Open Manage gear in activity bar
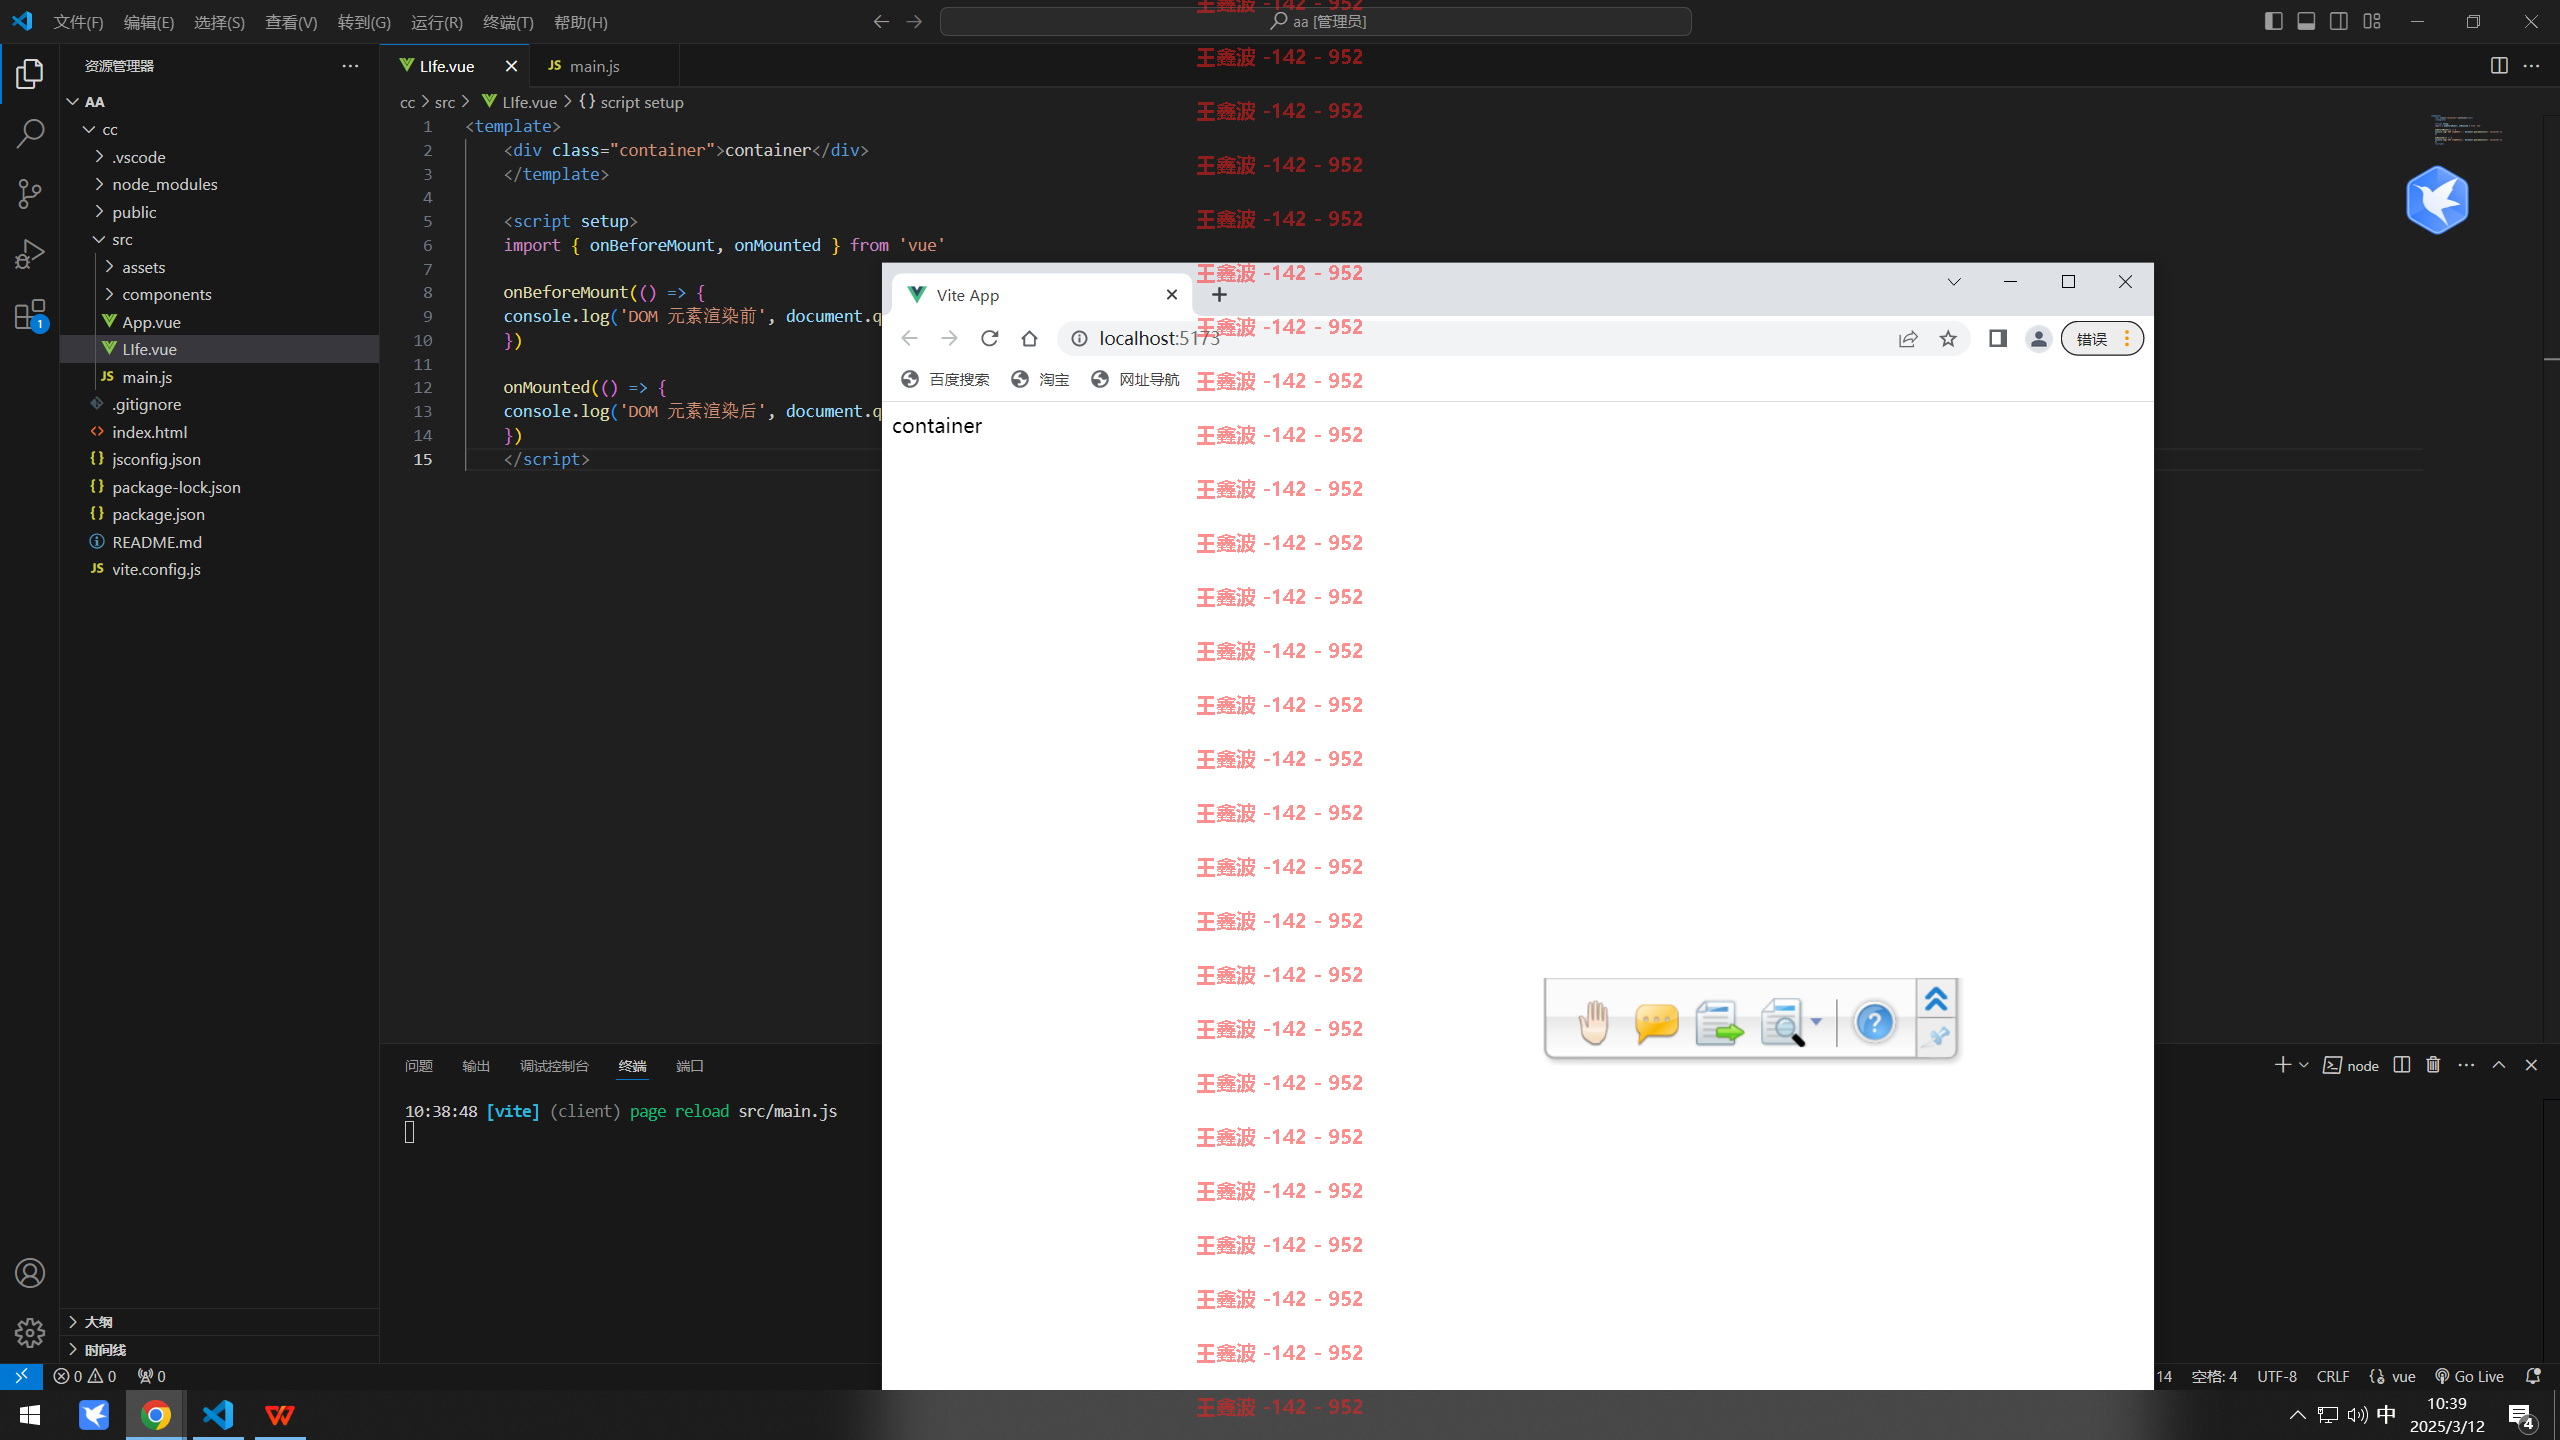 point(30,1333)
